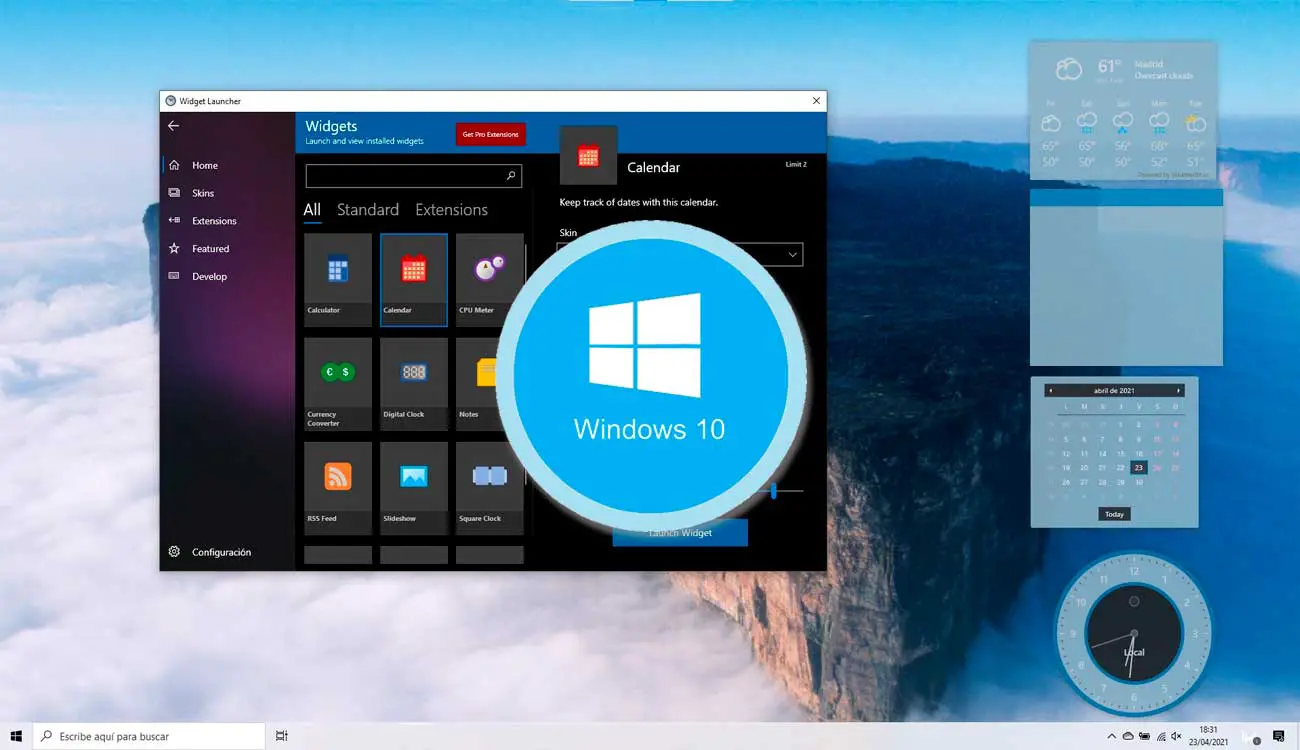Click the 'abril de 2021' calendar header
Screen dimensions: 1300x750
click(x=1114, y=391)
